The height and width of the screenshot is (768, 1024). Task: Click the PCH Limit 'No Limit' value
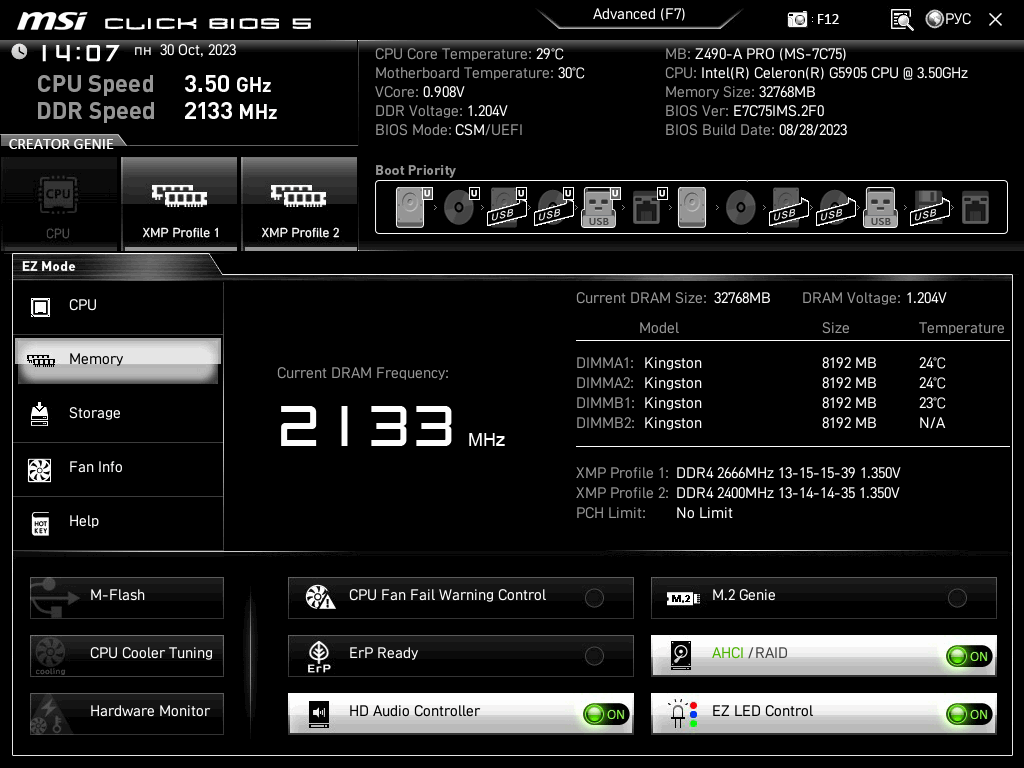point(704,513)
